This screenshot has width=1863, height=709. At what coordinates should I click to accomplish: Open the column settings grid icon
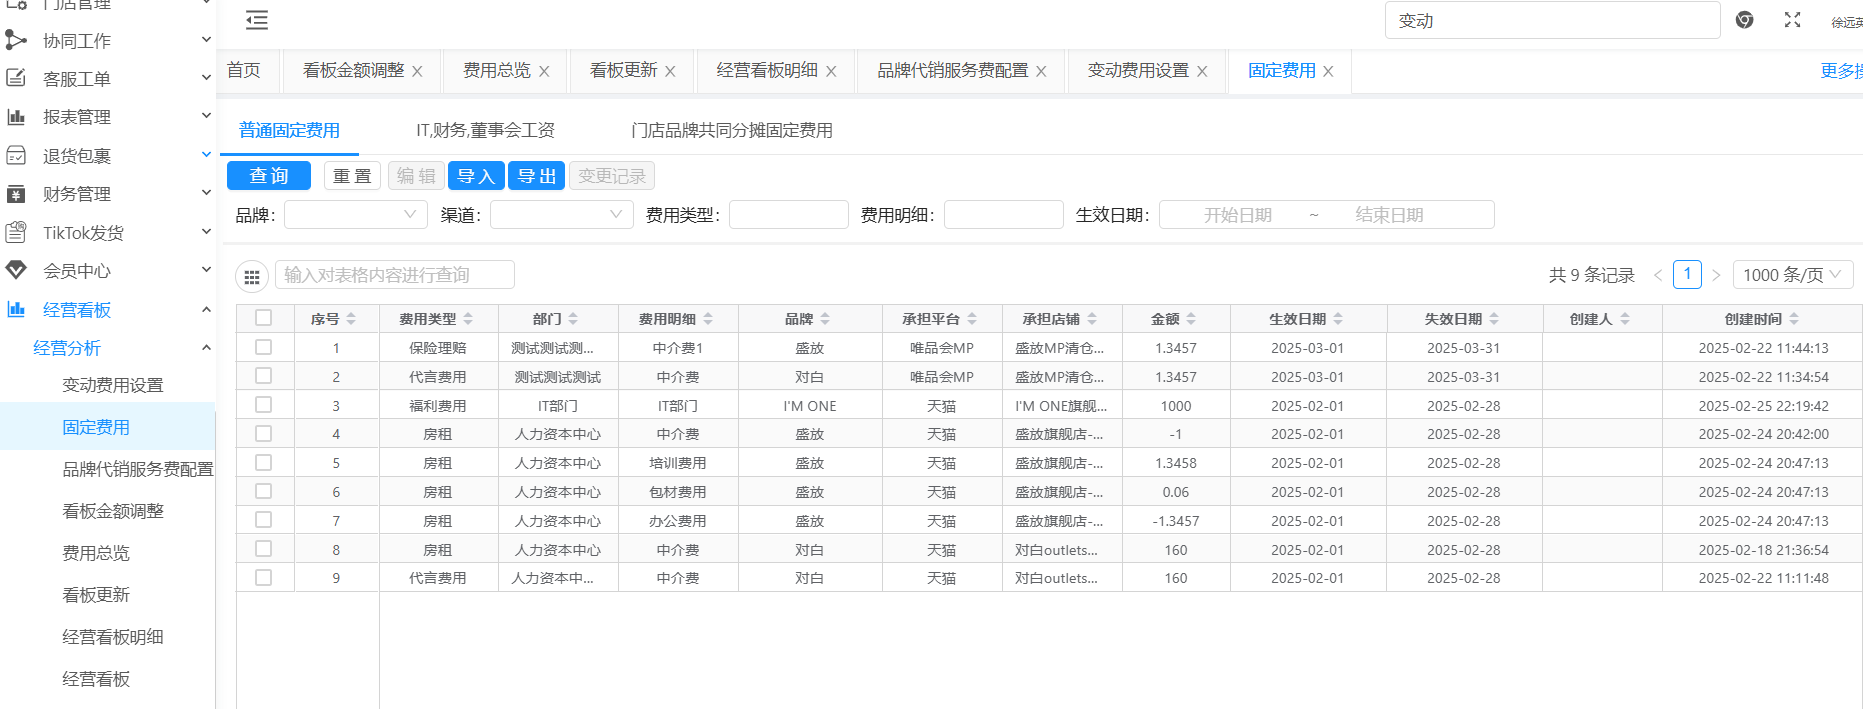pyautogui.click(x=252, y=277)
